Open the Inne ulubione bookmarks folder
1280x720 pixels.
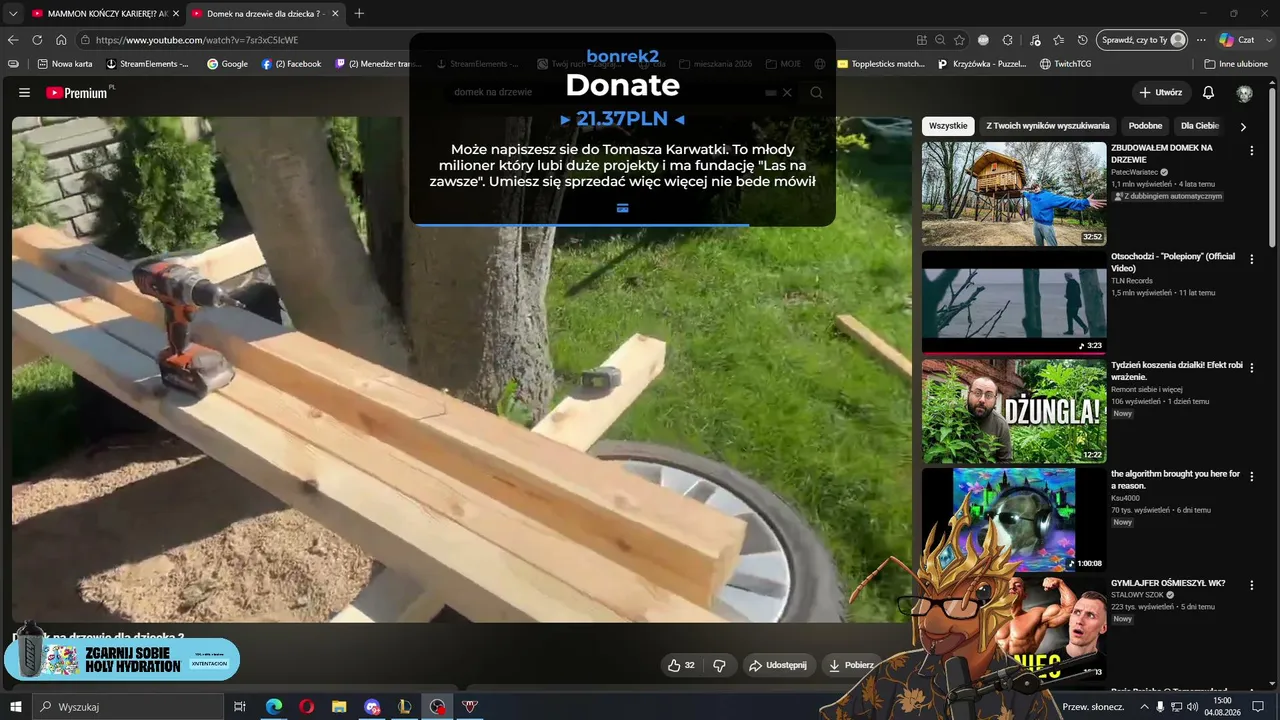coord(1234,64)
